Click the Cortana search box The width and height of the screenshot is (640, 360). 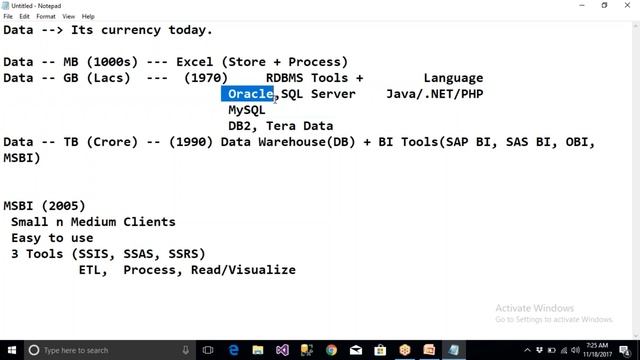[x=109, y=350]
